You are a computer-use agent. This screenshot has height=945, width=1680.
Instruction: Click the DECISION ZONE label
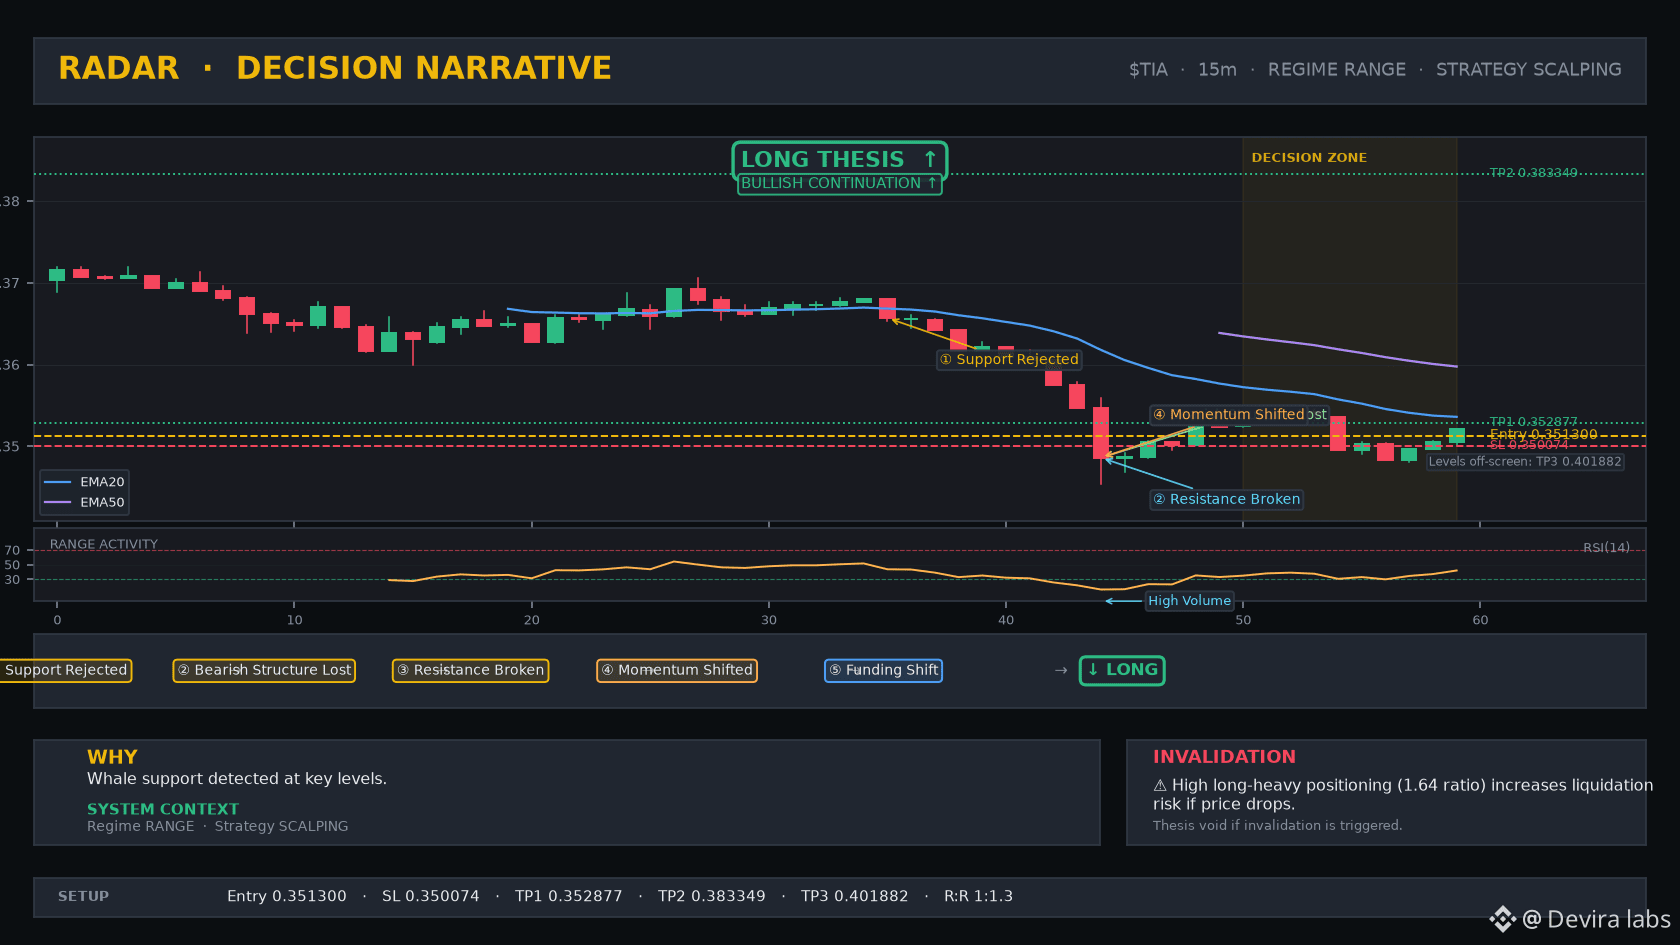1309,158
